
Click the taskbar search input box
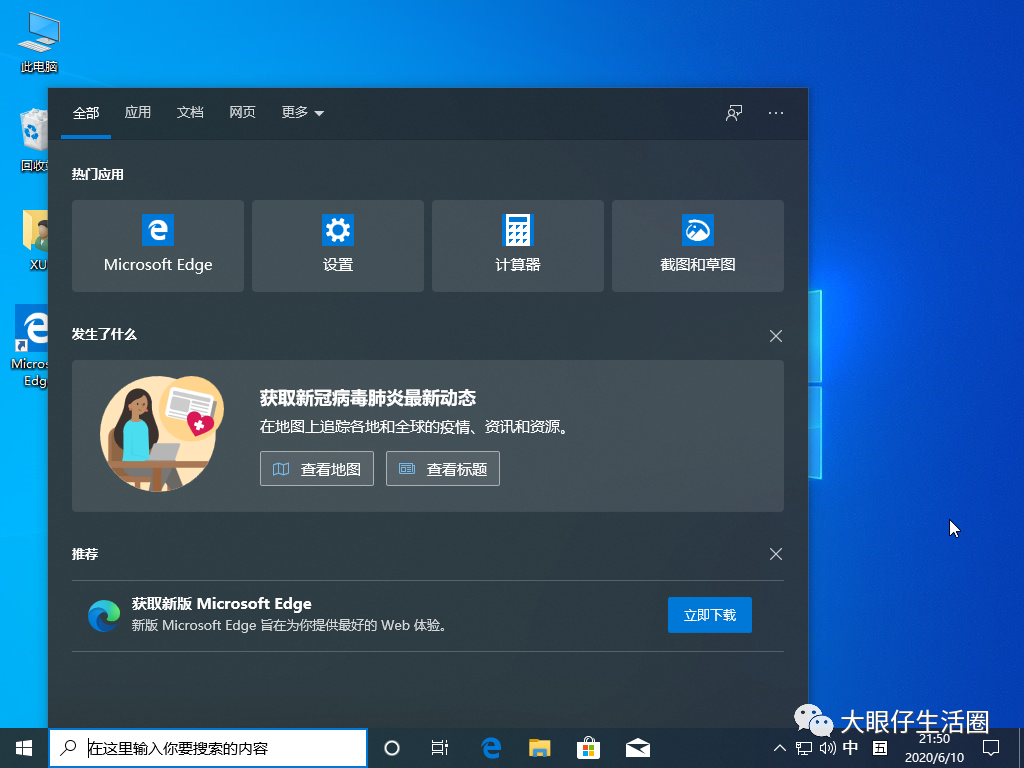click(208, 748)
